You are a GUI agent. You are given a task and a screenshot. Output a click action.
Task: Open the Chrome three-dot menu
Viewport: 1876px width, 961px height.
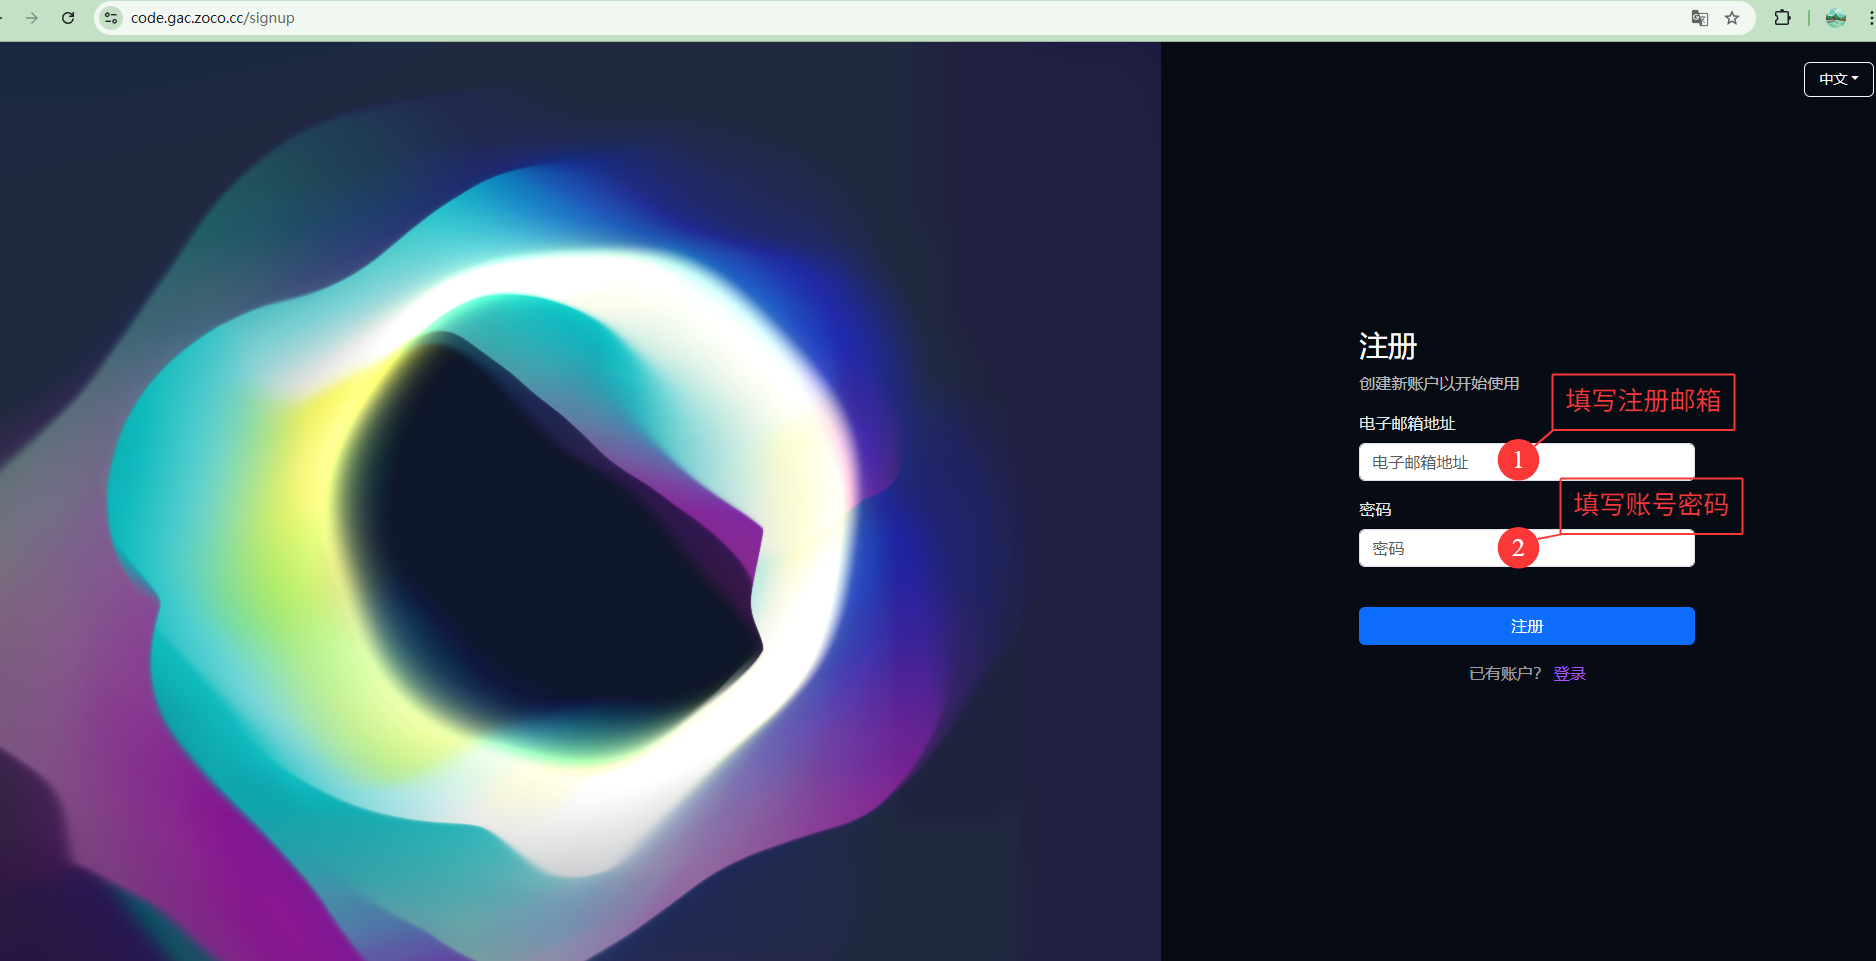(1870, 18)
